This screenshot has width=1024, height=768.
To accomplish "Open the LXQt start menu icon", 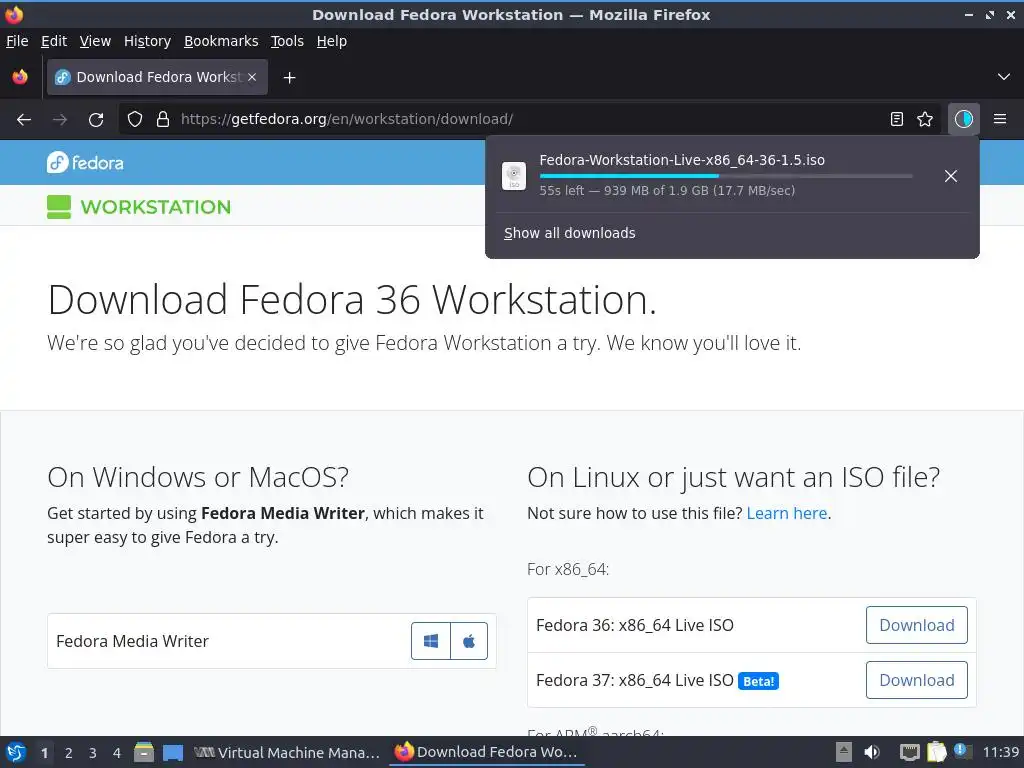I will 16,752.
